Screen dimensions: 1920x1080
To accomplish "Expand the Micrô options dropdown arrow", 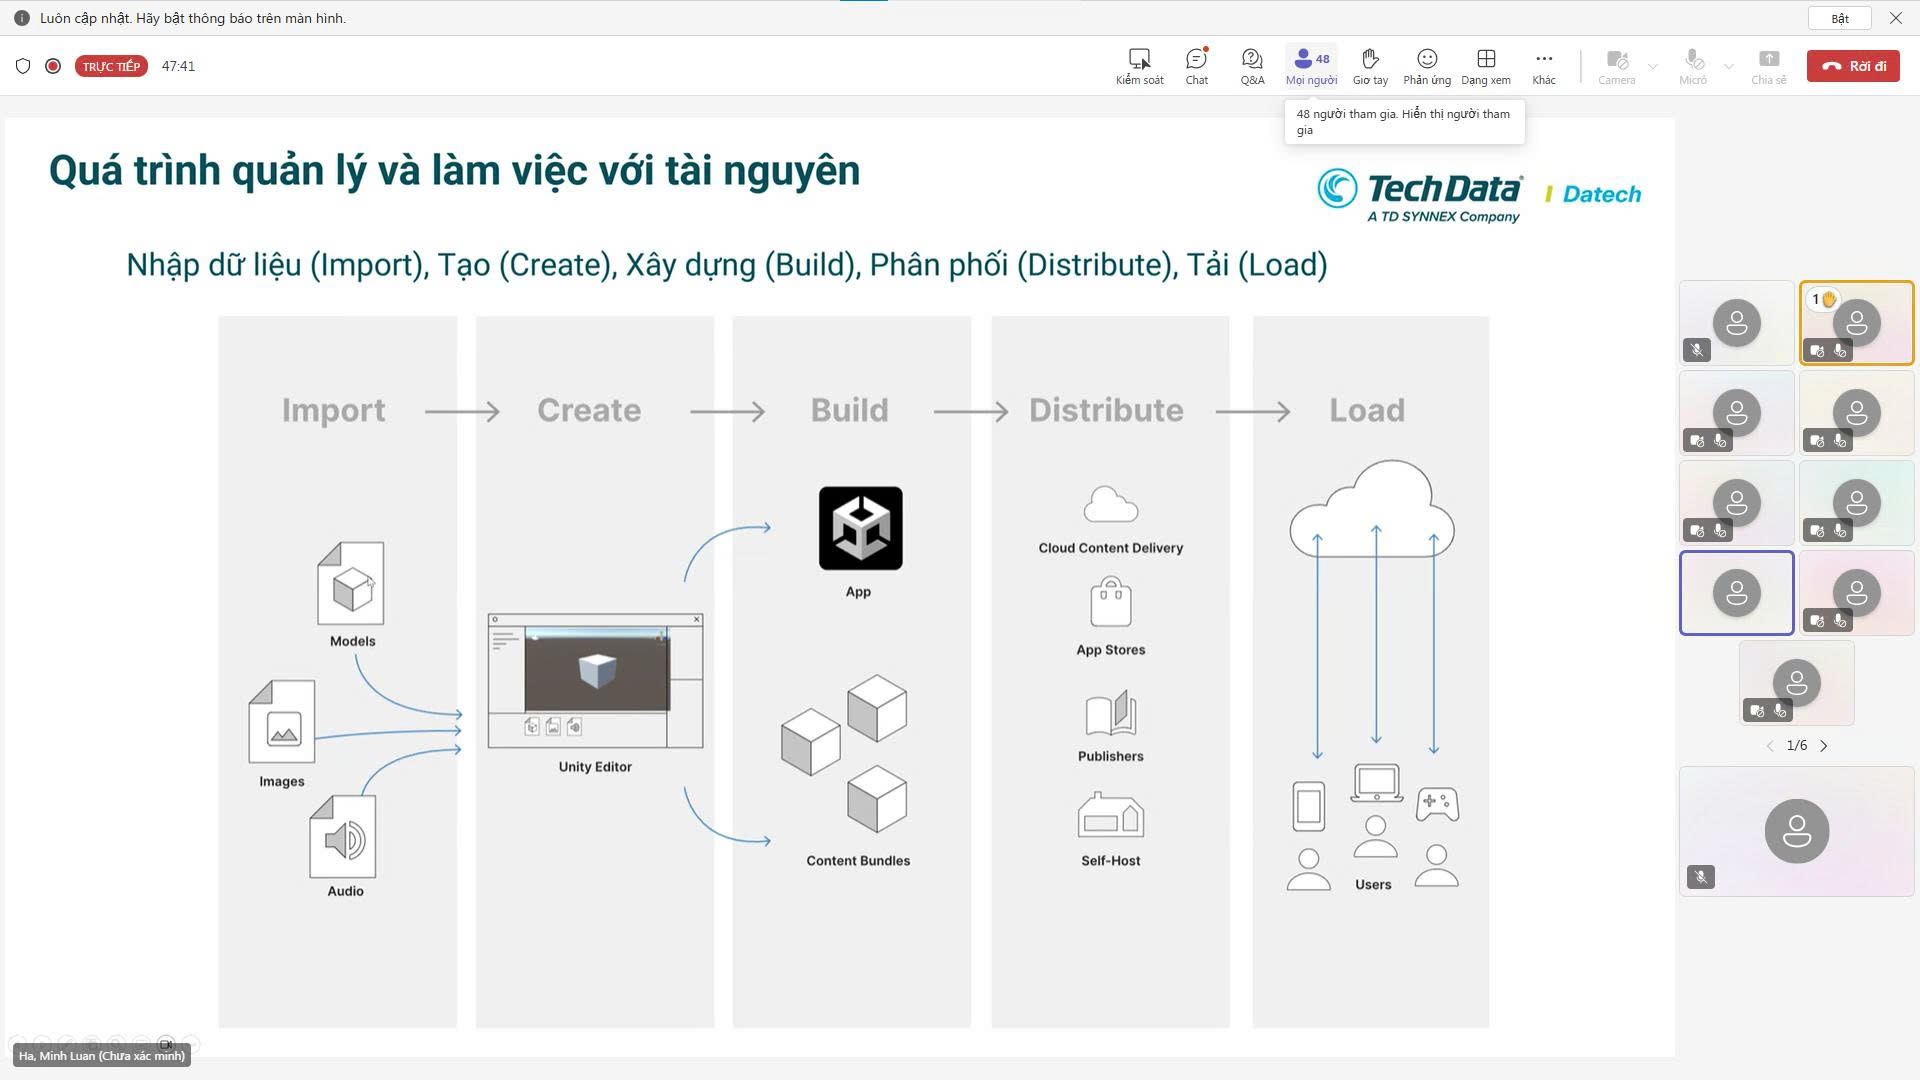I will pos(1729,67).
